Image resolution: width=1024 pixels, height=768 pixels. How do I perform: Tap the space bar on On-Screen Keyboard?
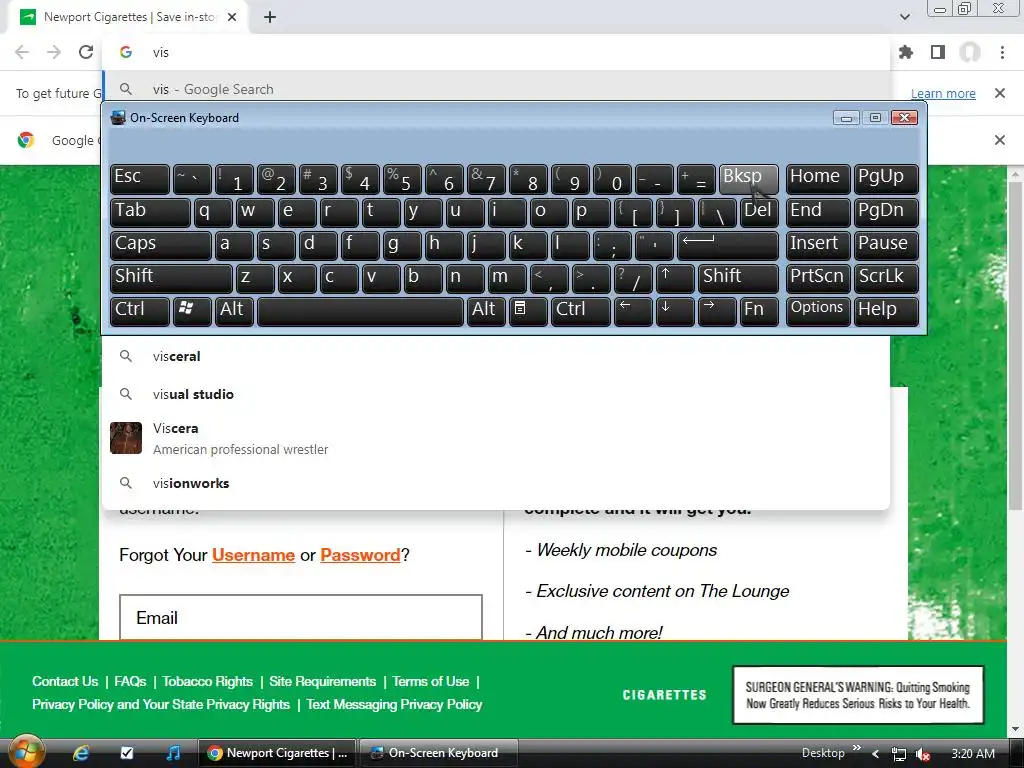tap(360, 312)
